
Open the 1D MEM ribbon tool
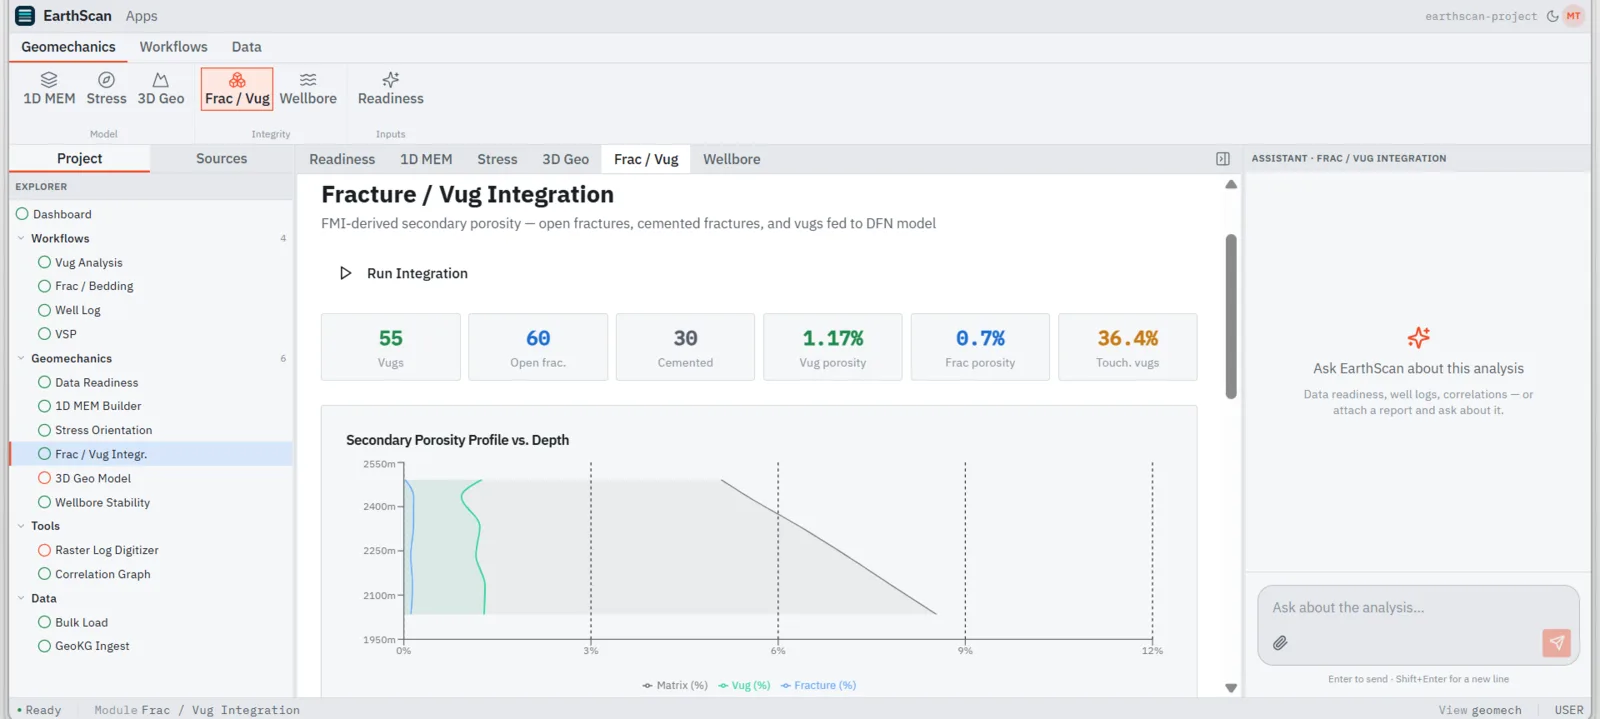(x=49, y=88)
